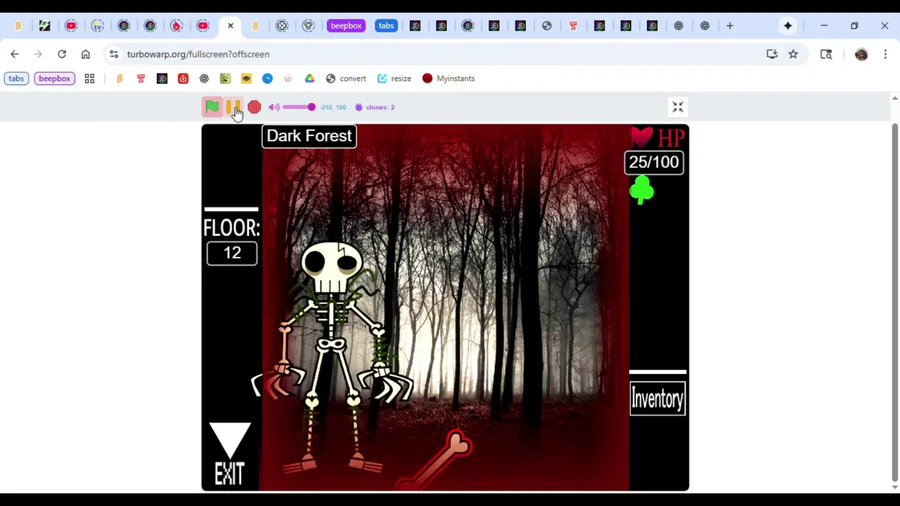
Task: Open the red square bookmark icon
Action: [183, 79]
